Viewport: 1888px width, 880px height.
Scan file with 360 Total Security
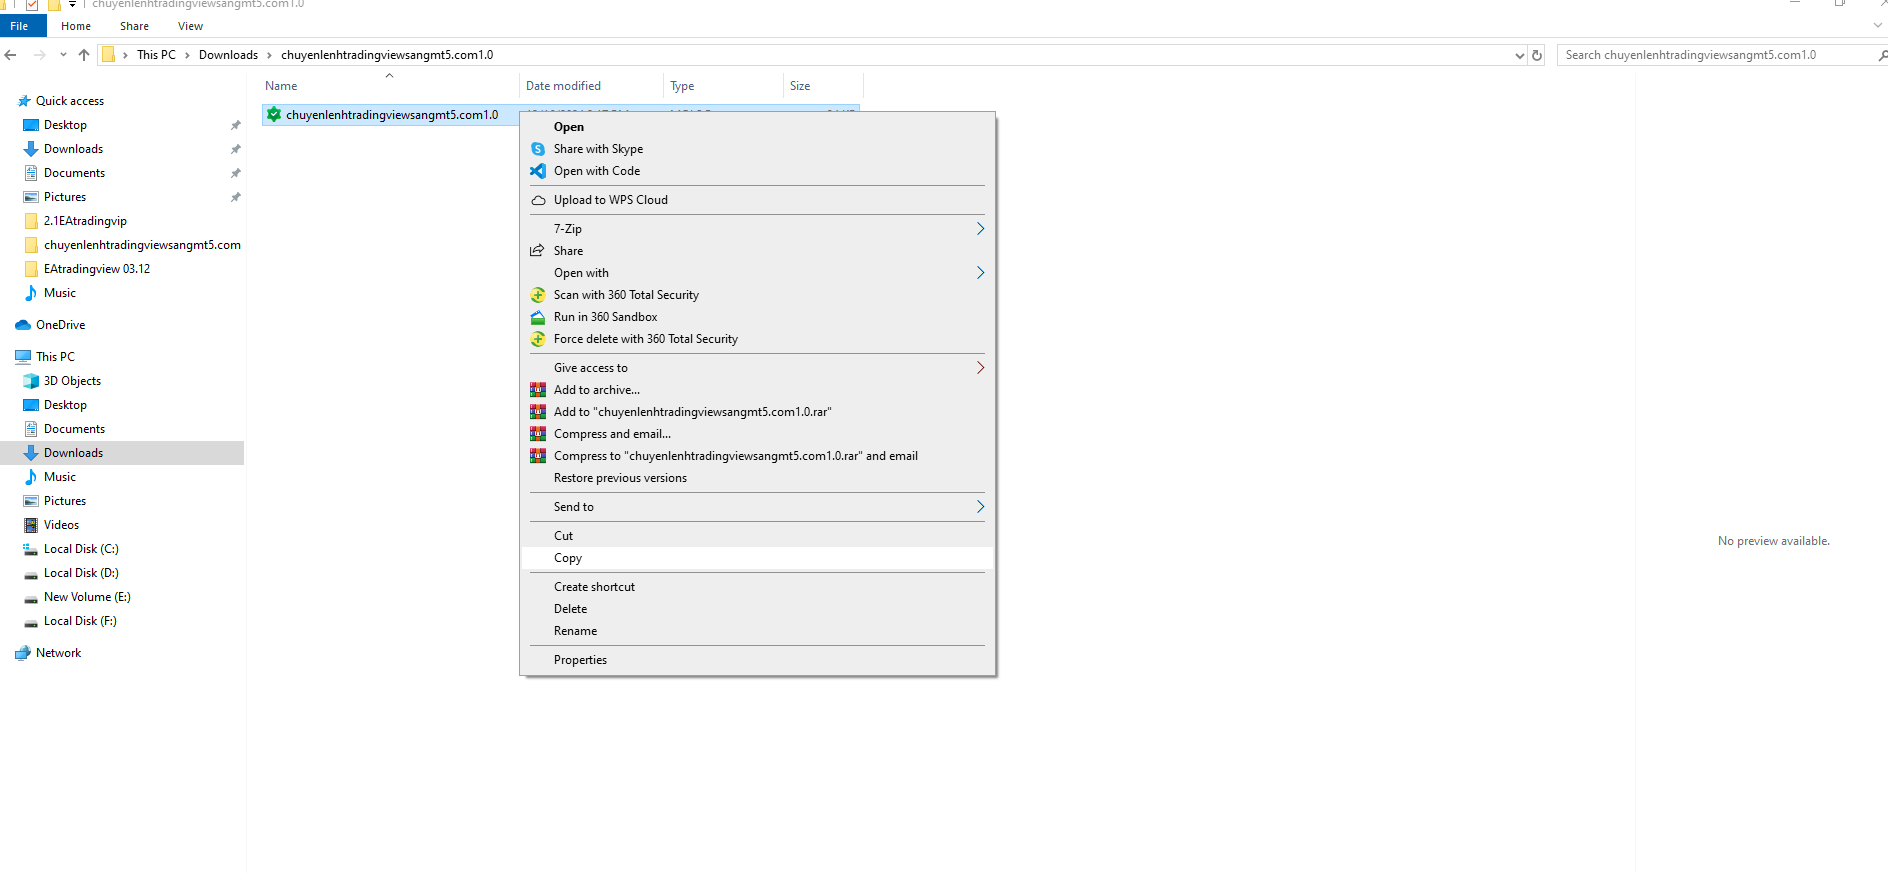626,295
